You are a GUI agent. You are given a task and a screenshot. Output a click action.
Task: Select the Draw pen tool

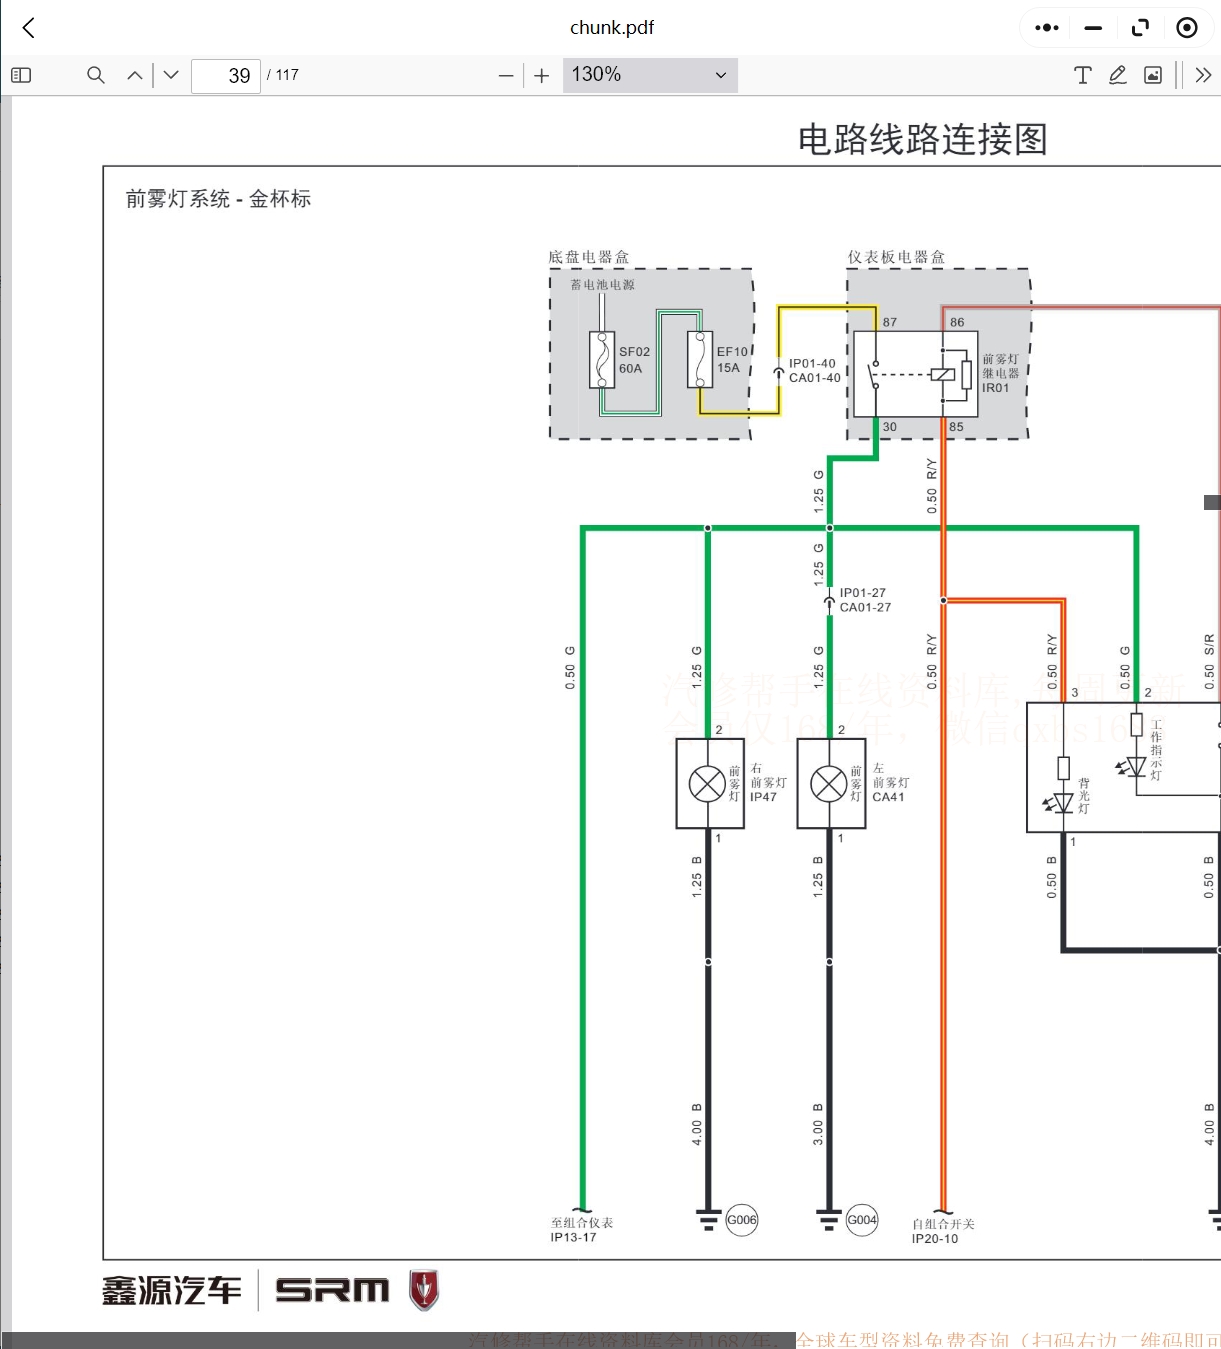coord(1118,74)
